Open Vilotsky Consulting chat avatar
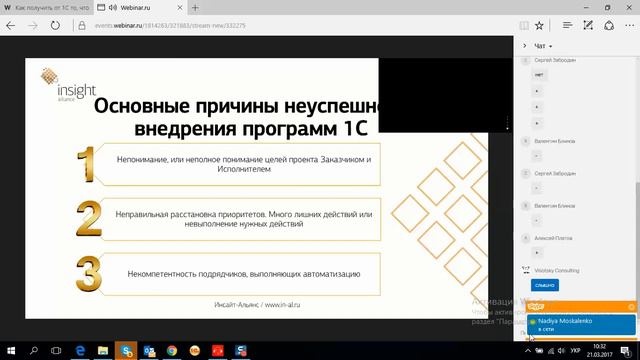The width and height of the screenshot is (640, 360). pyautogui.click(x=526, y=270)
